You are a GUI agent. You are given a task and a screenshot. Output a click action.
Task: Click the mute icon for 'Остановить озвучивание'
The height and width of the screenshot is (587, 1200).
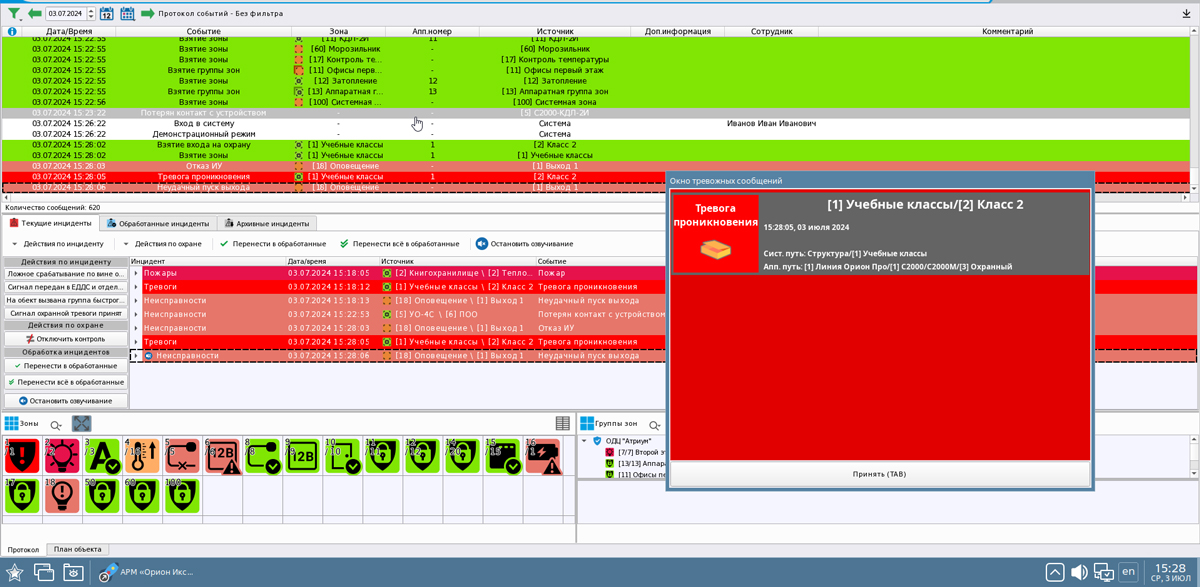tap(482, 244)
